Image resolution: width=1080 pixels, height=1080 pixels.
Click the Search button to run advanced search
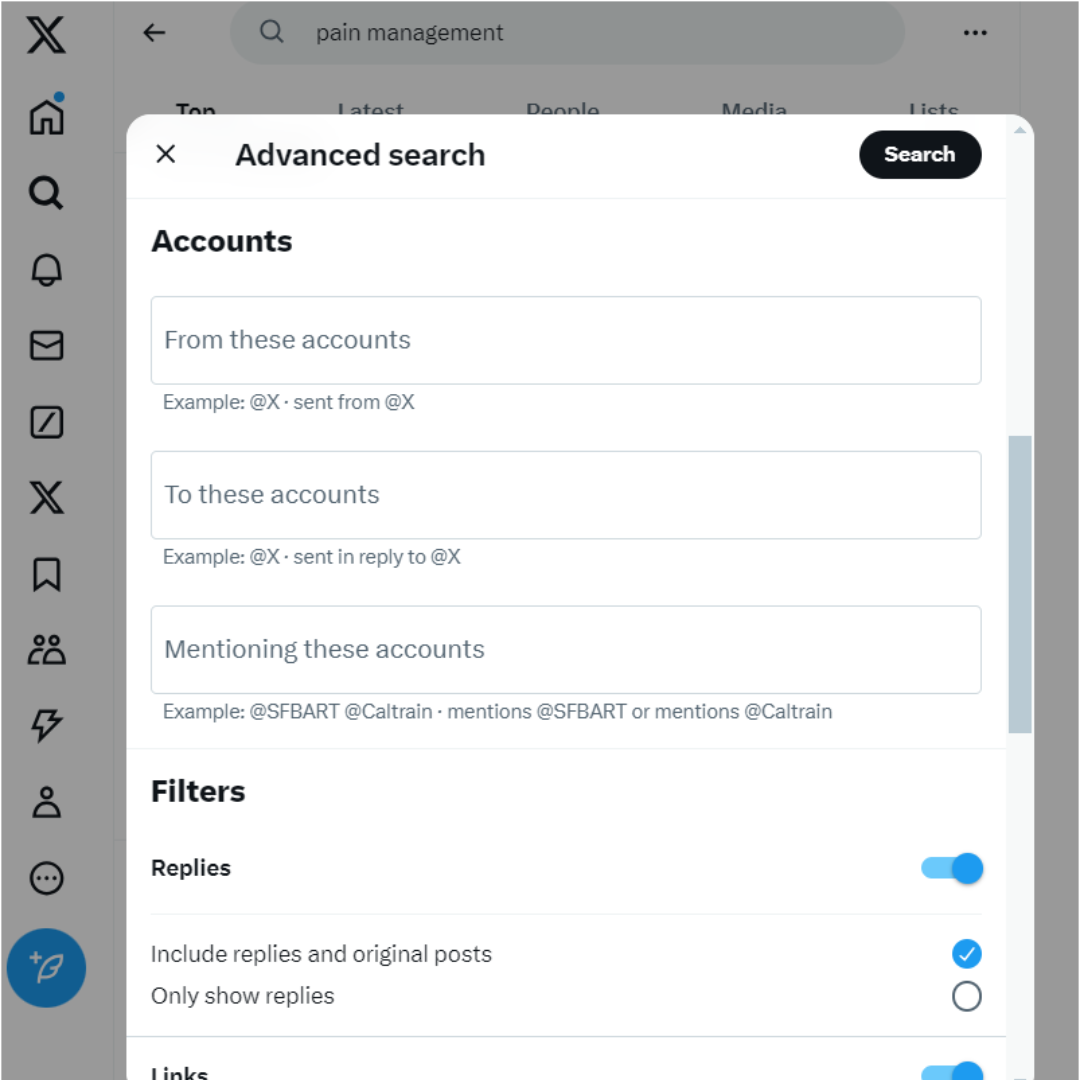pyautogui.click(x=919, y=154)
